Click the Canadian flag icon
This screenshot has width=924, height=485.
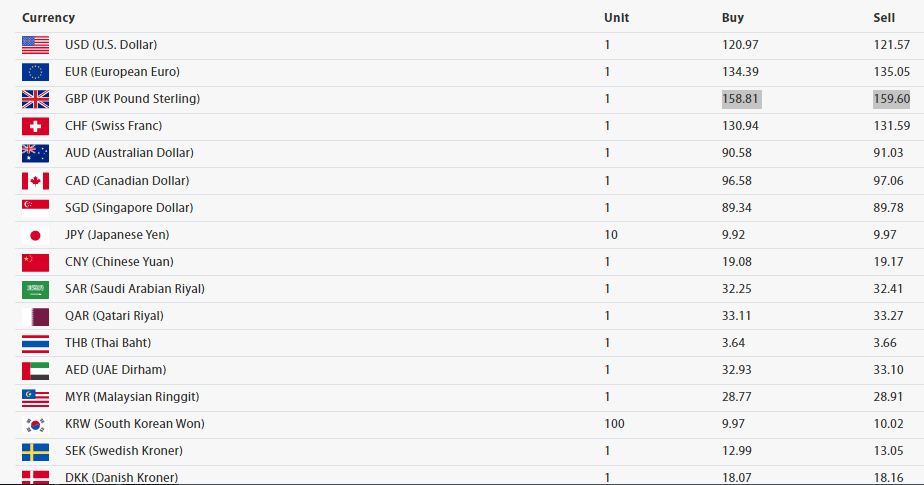click(x=35, y=181)
